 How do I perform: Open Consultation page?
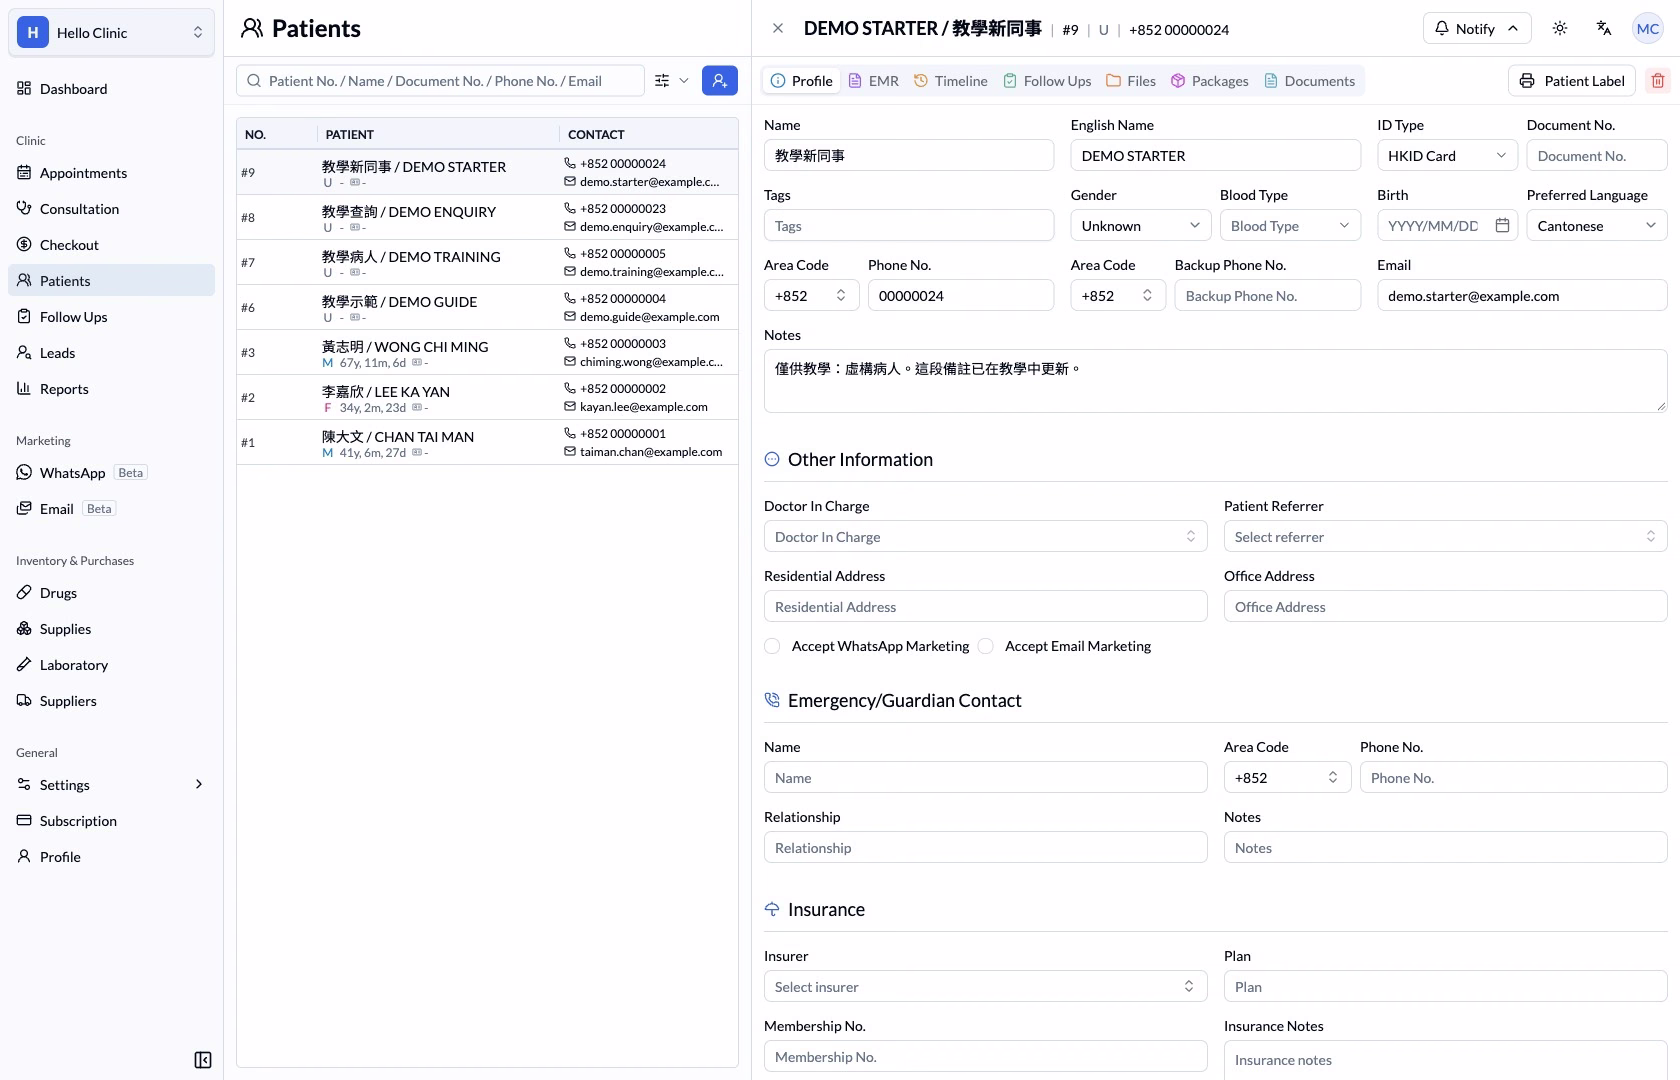coord(111,209)
